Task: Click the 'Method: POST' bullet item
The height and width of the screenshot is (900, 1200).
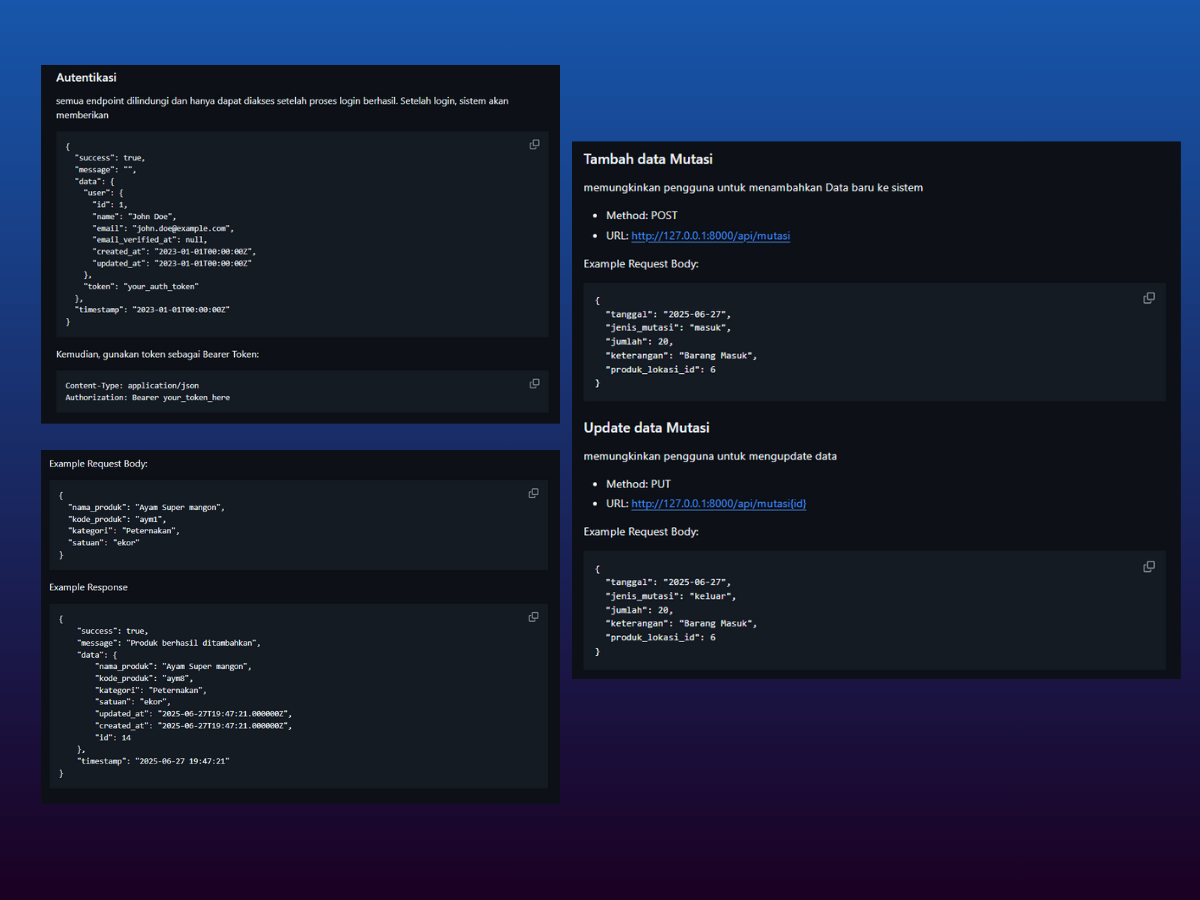Action: tap(641, 215)
